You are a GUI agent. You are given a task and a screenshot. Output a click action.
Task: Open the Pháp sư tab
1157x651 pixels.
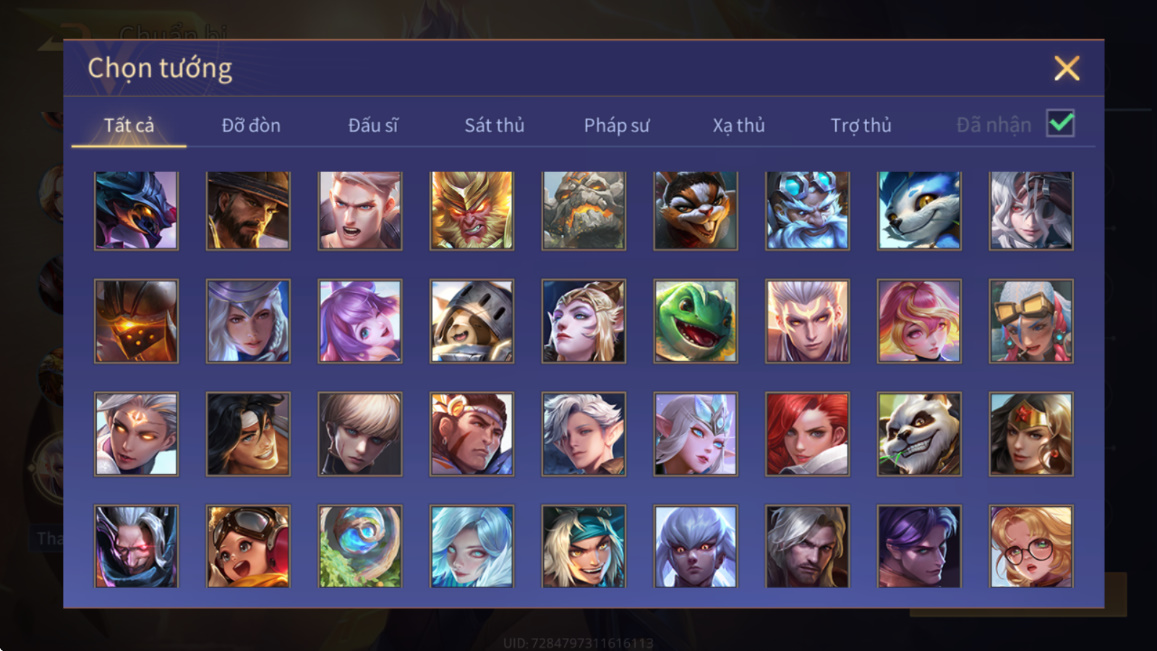point(616,125)
